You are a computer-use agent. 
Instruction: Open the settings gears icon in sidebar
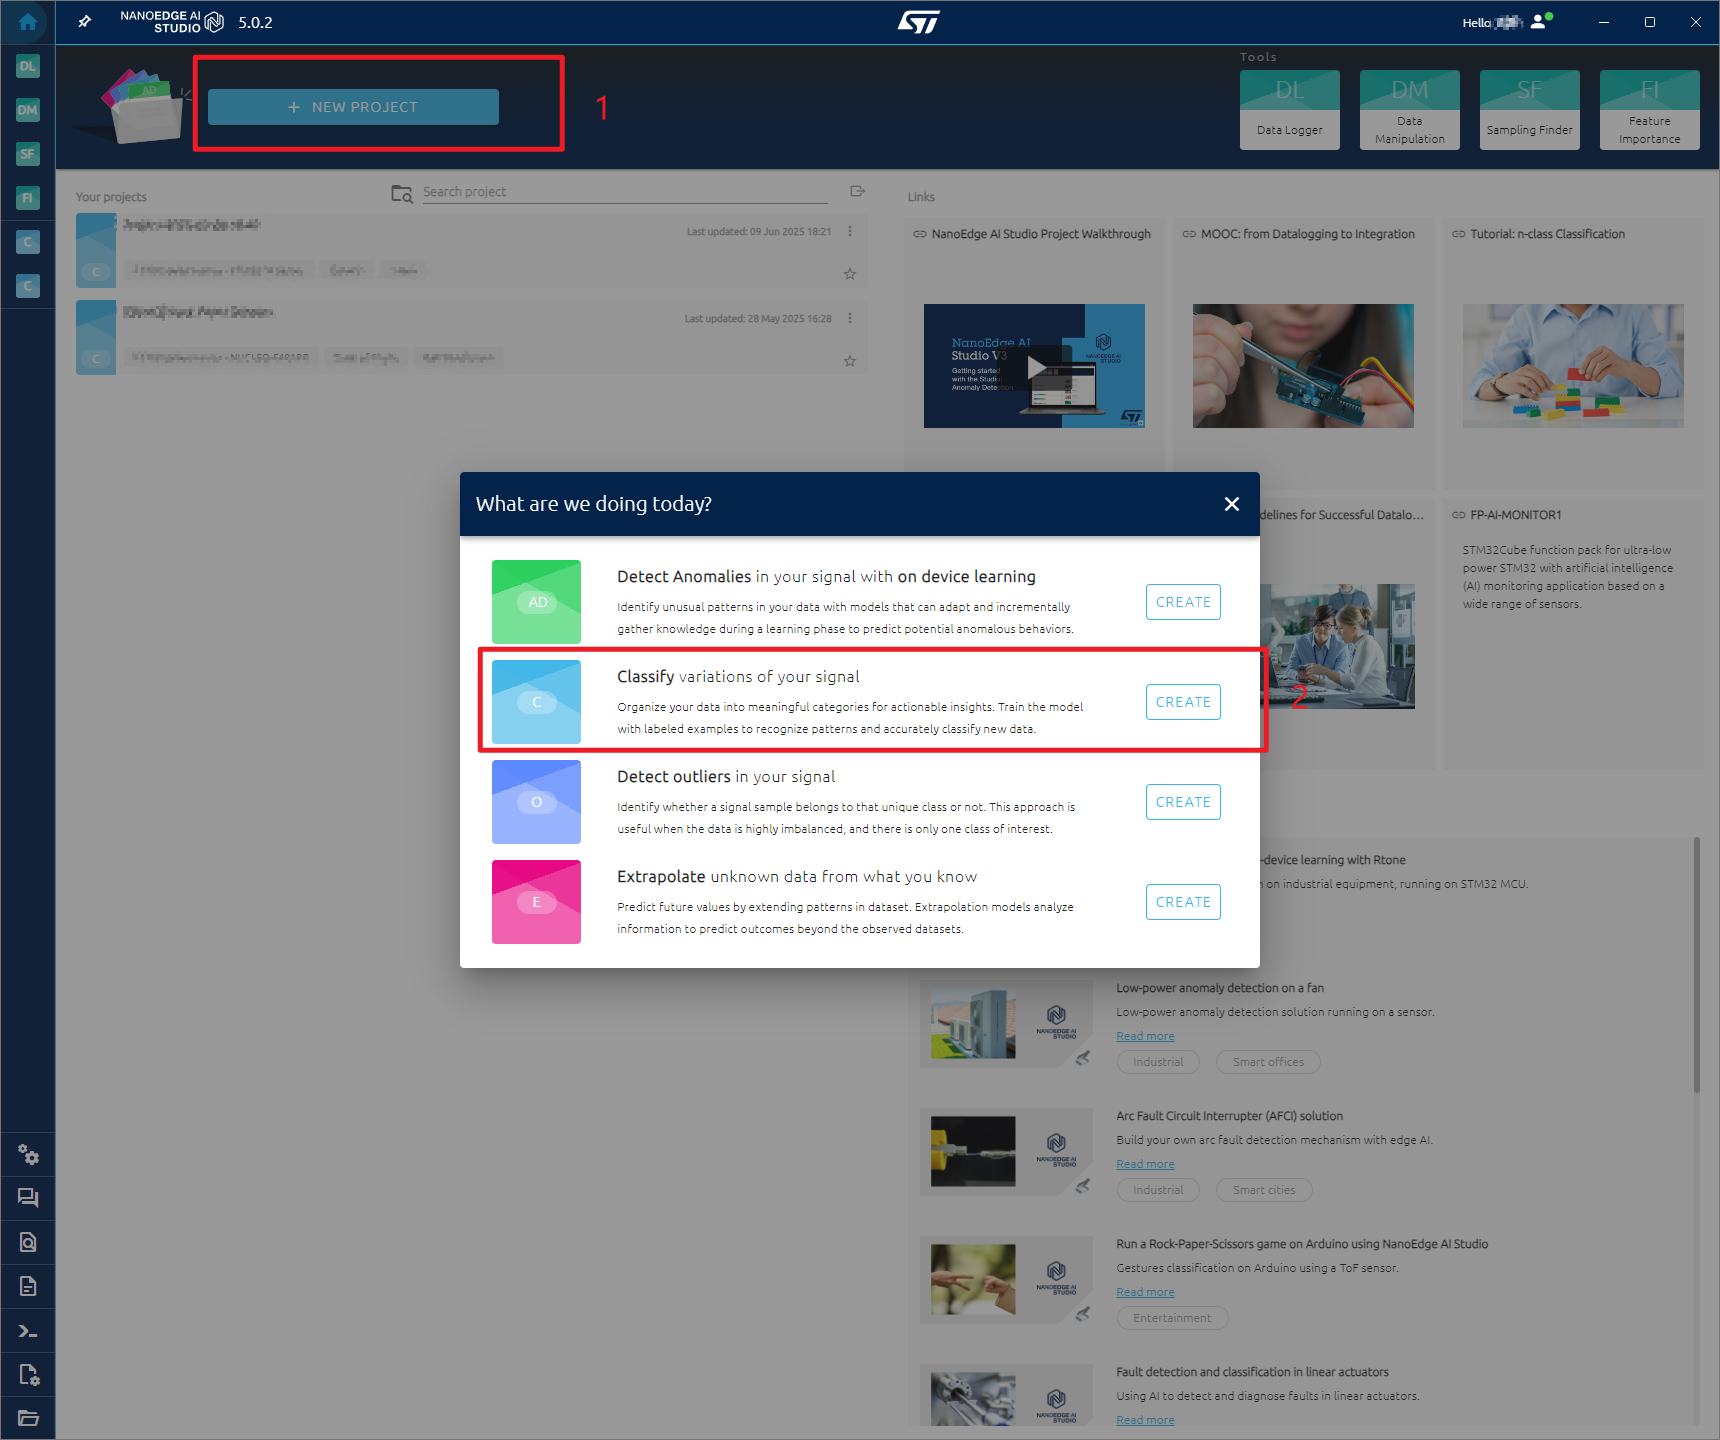point(28,1155)
